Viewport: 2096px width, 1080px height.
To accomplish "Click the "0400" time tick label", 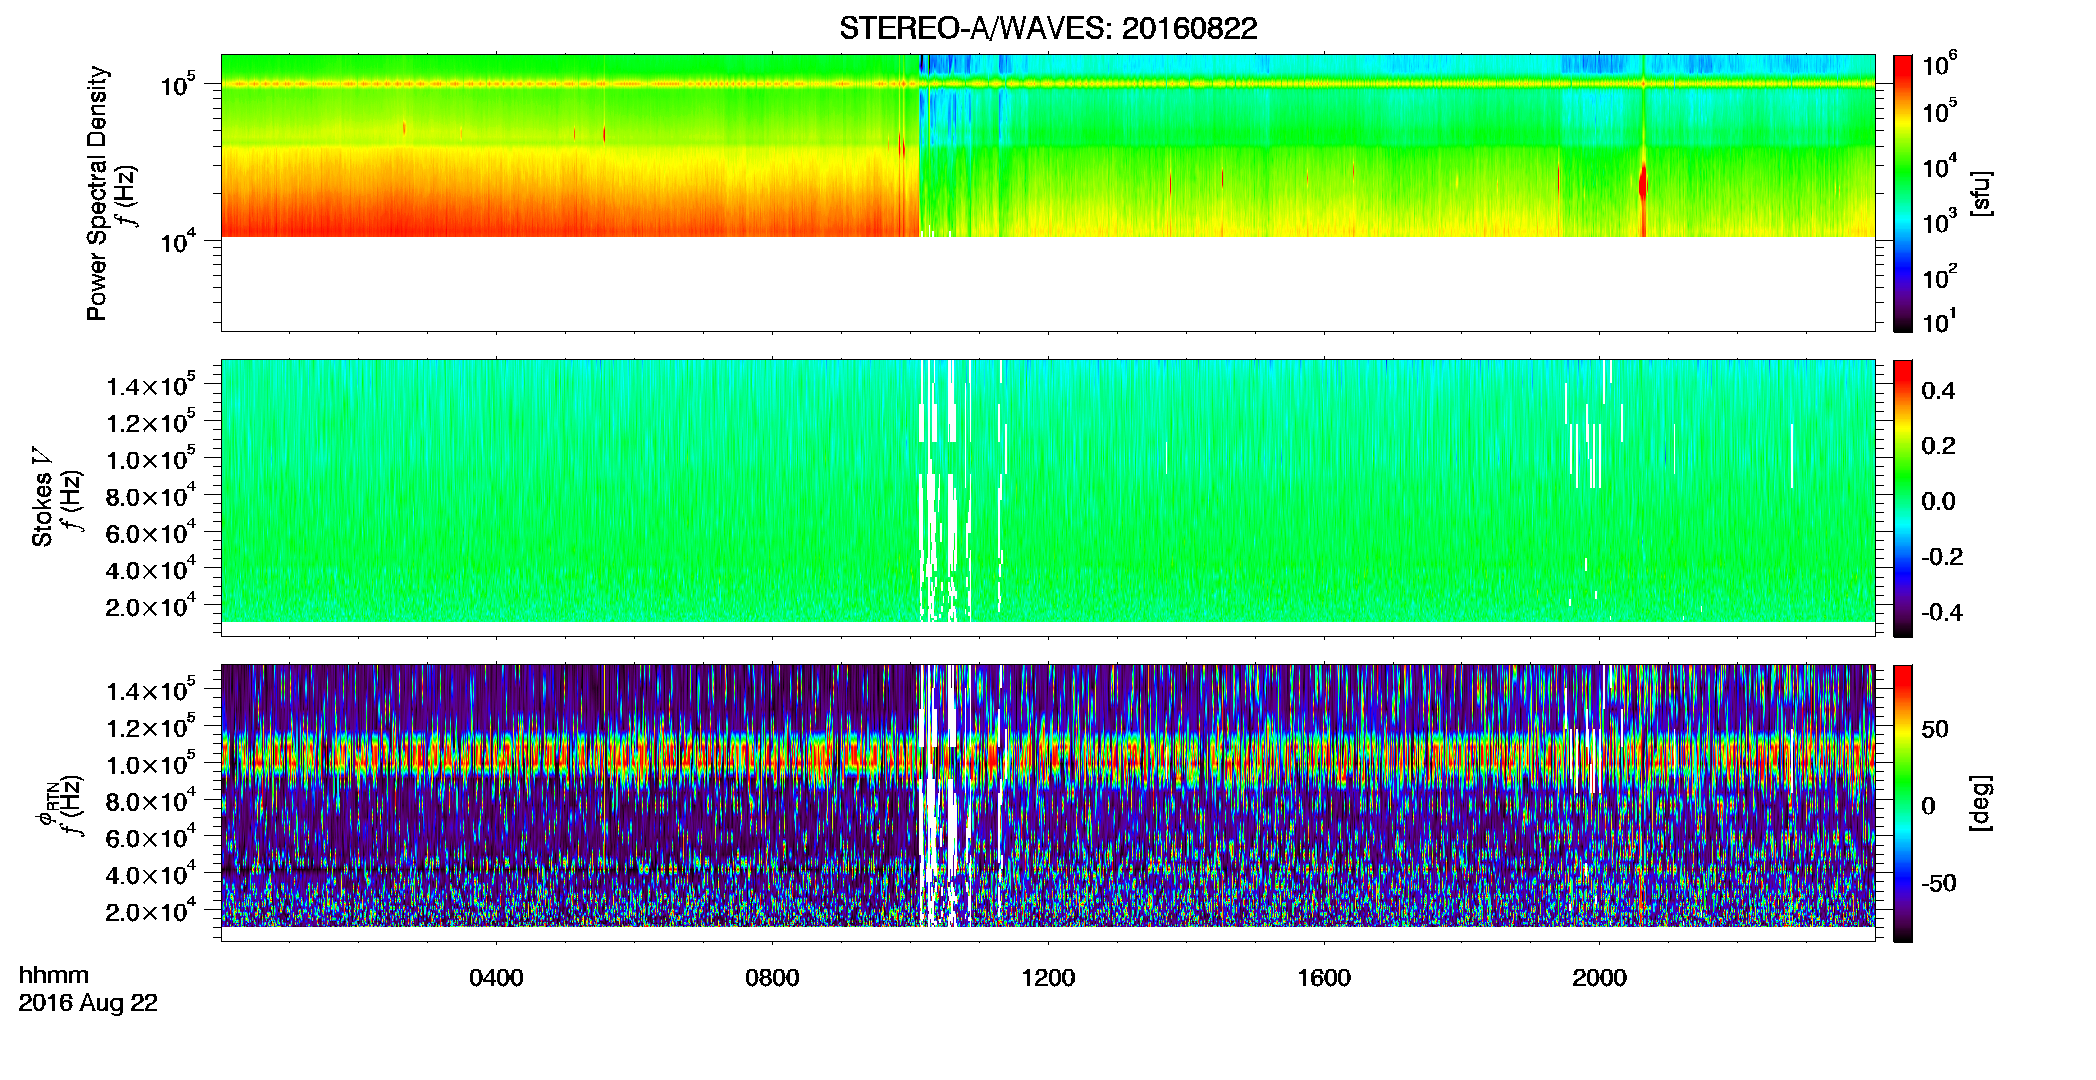I will [496, 977].
